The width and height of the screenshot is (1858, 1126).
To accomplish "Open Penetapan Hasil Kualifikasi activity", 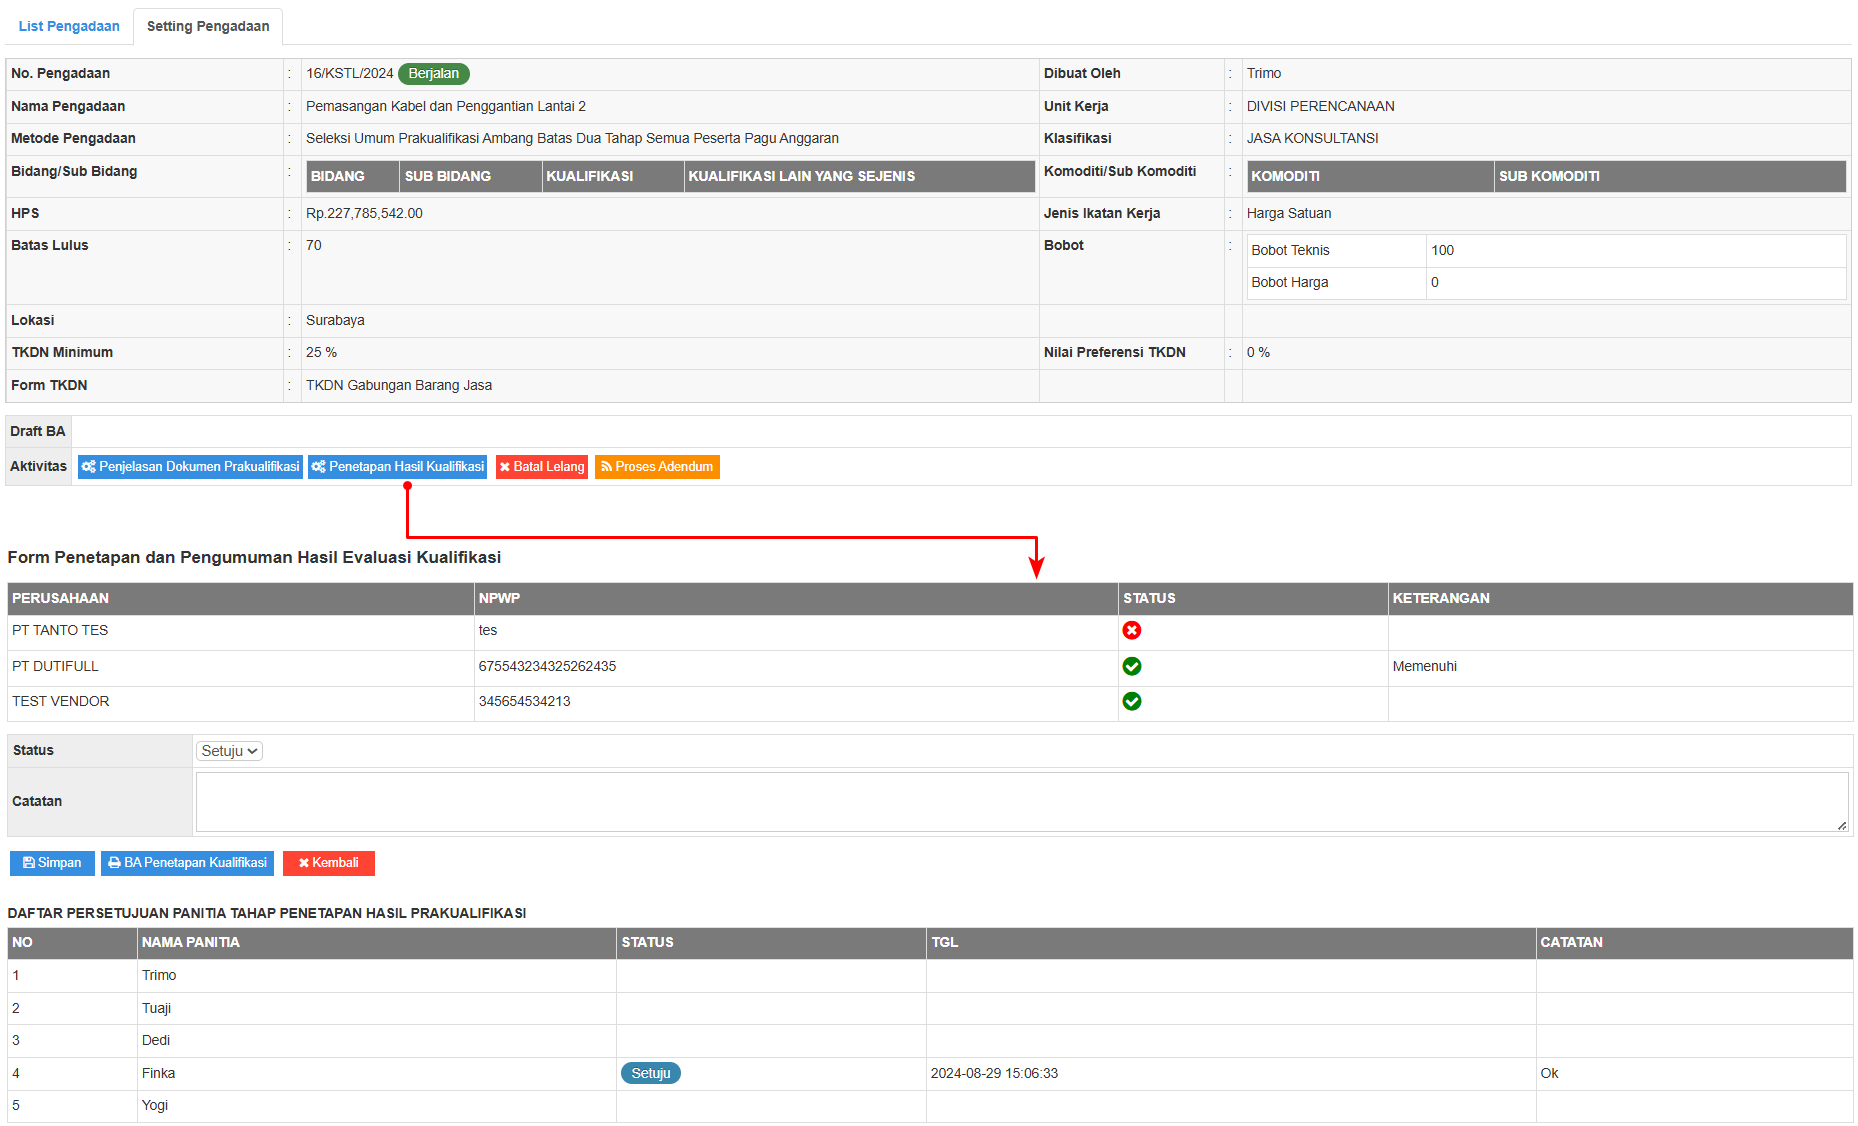I will (397, 467).
